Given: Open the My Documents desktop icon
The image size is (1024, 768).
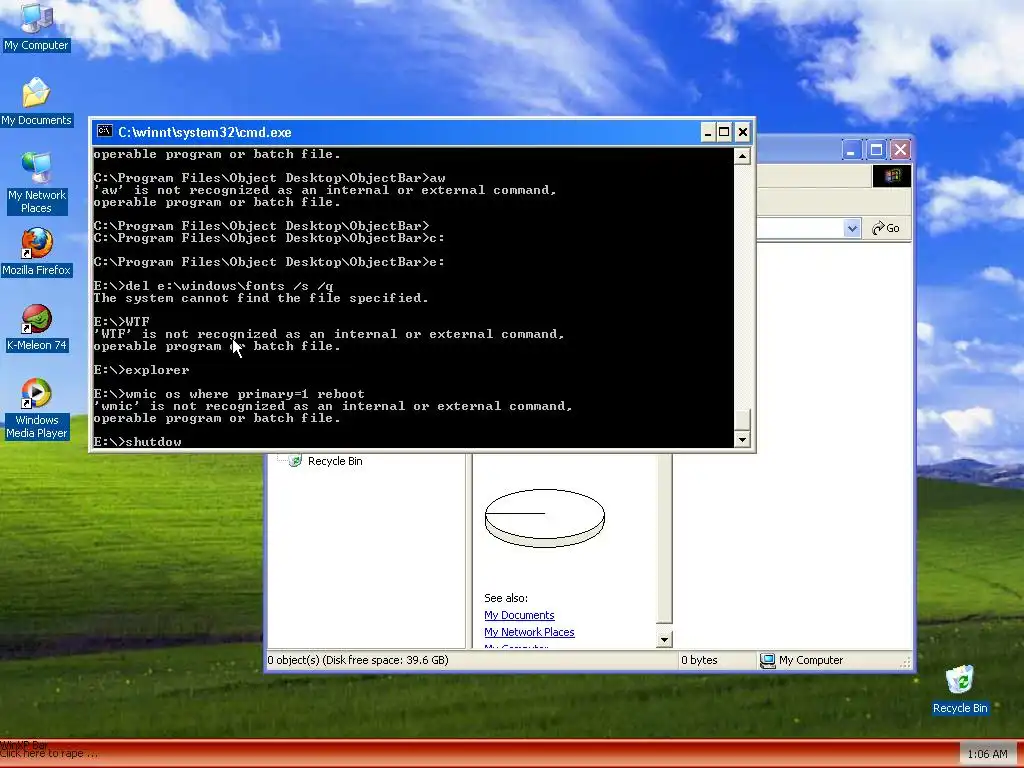Looking at the screenshot, I should click(36, 102).
